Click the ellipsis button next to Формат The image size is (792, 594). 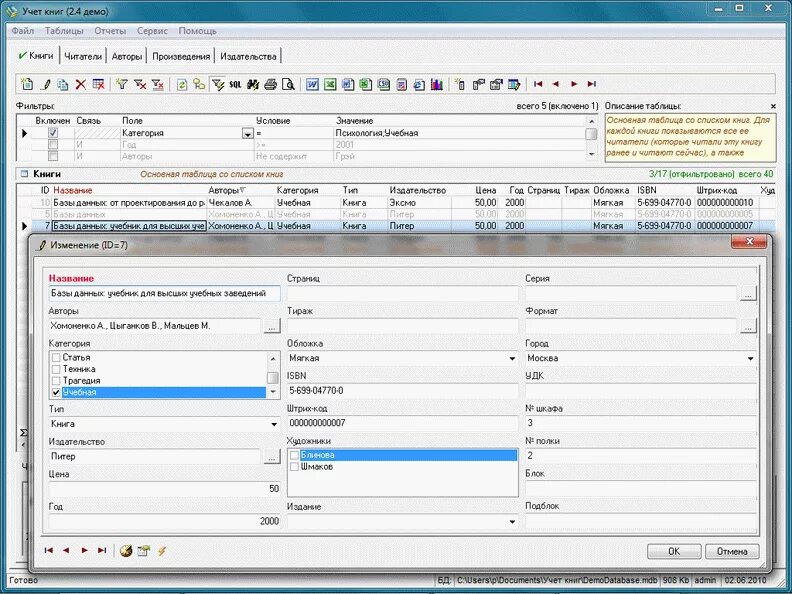pyautogui.click(x=748, y=326)
